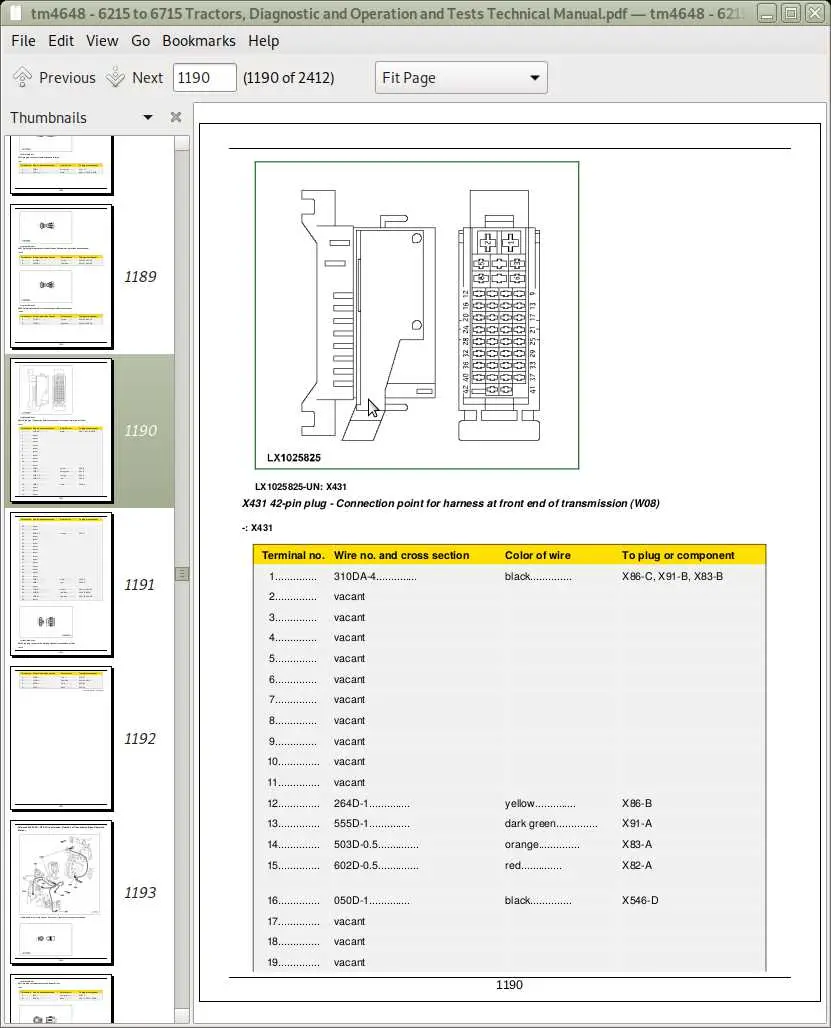Viewport: 831px width, 1028px height.
Task: Click the PDF document icon in title bar
Action: [14, 13]
